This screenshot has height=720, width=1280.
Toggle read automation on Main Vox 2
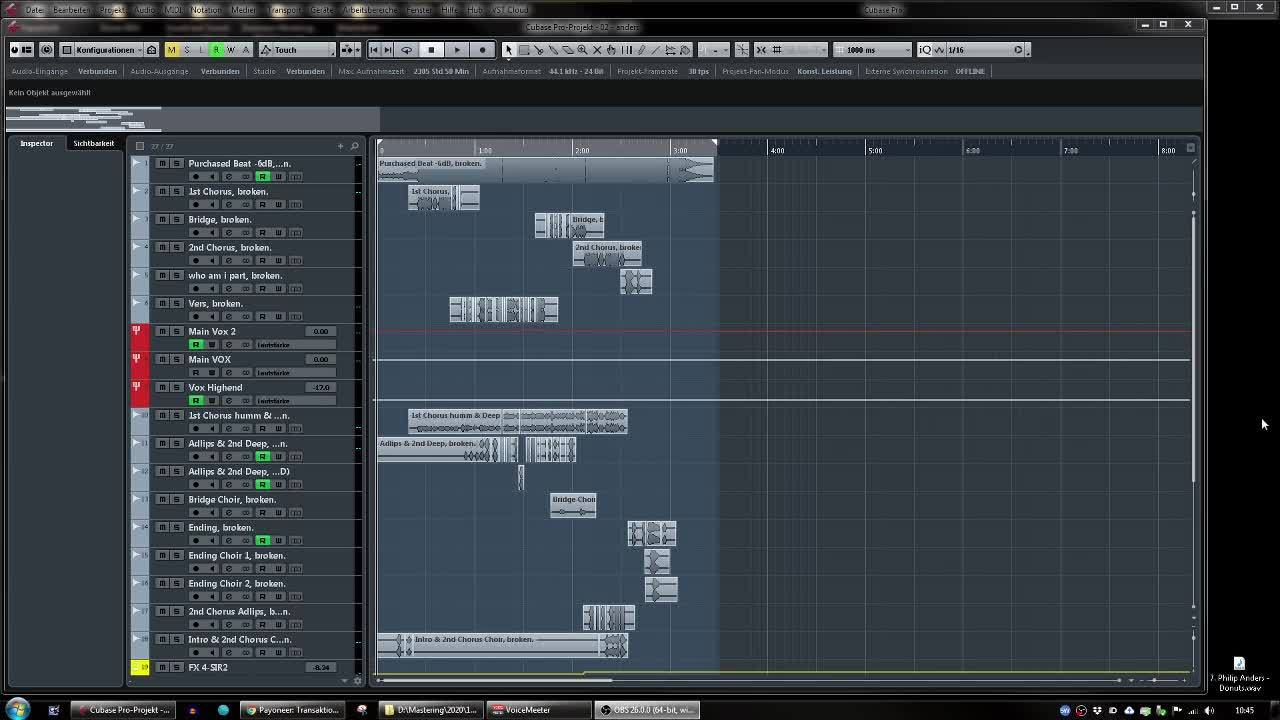(196, 345)
